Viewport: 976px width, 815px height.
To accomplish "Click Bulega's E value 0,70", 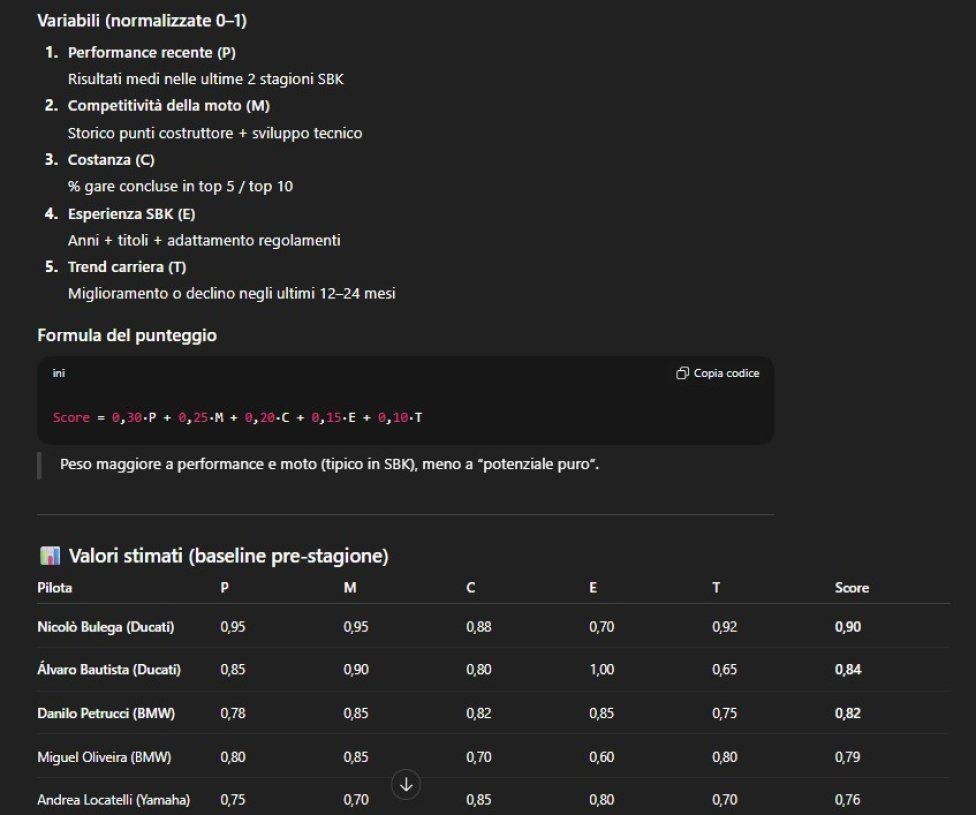I will click(x=602, y=627).
